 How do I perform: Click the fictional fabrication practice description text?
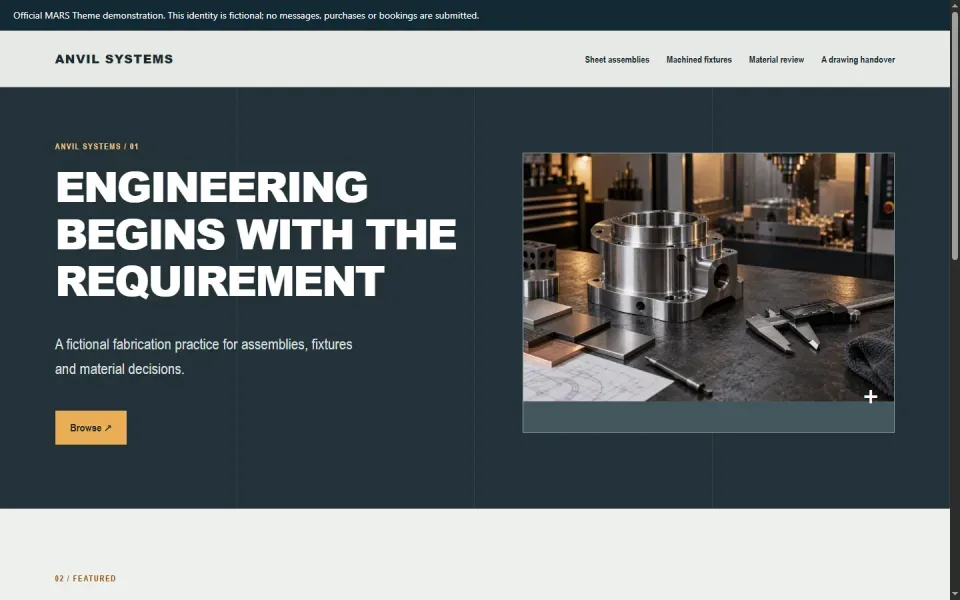tap(203, 356)
